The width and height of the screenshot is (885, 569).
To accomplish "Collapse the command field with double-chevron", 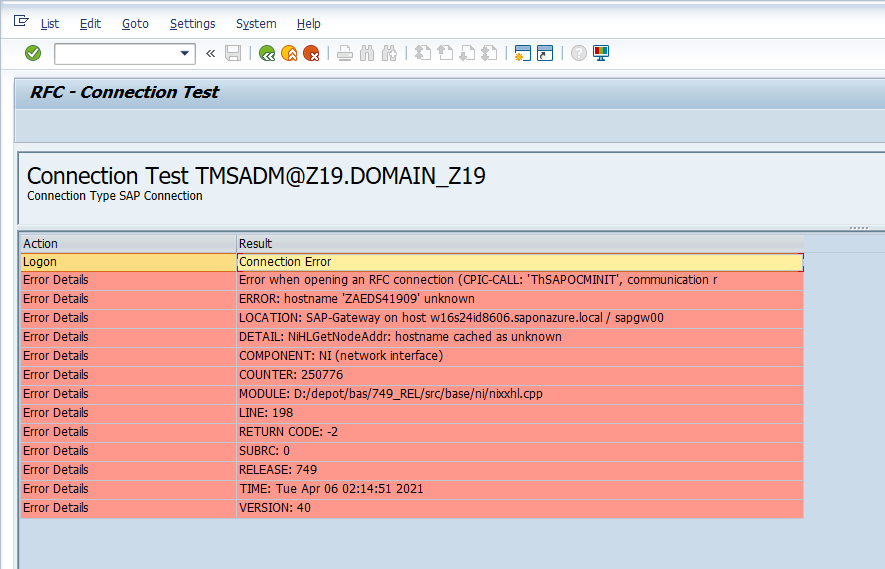I will tap(211, 53).
